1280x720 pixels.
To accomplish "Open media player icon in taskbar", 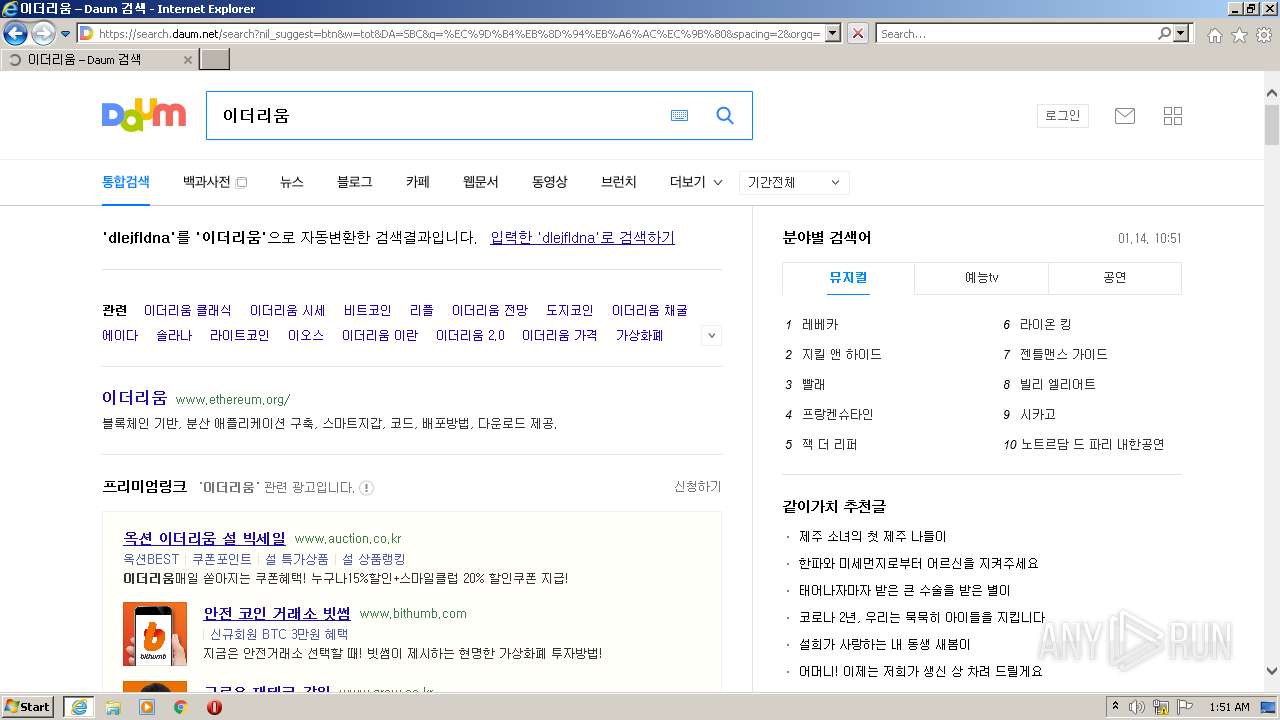I will click(x=147, y=707).
